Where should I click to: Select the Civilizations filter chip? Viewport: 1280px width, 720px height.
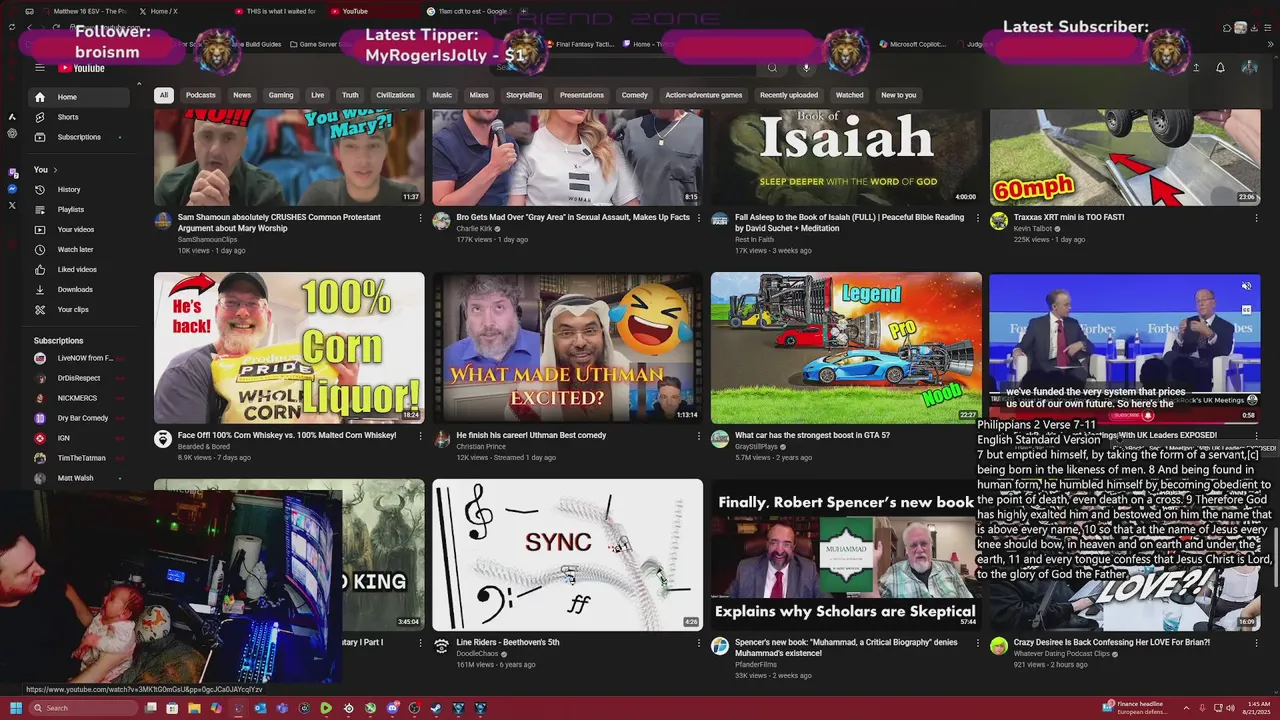click(395, 95)
